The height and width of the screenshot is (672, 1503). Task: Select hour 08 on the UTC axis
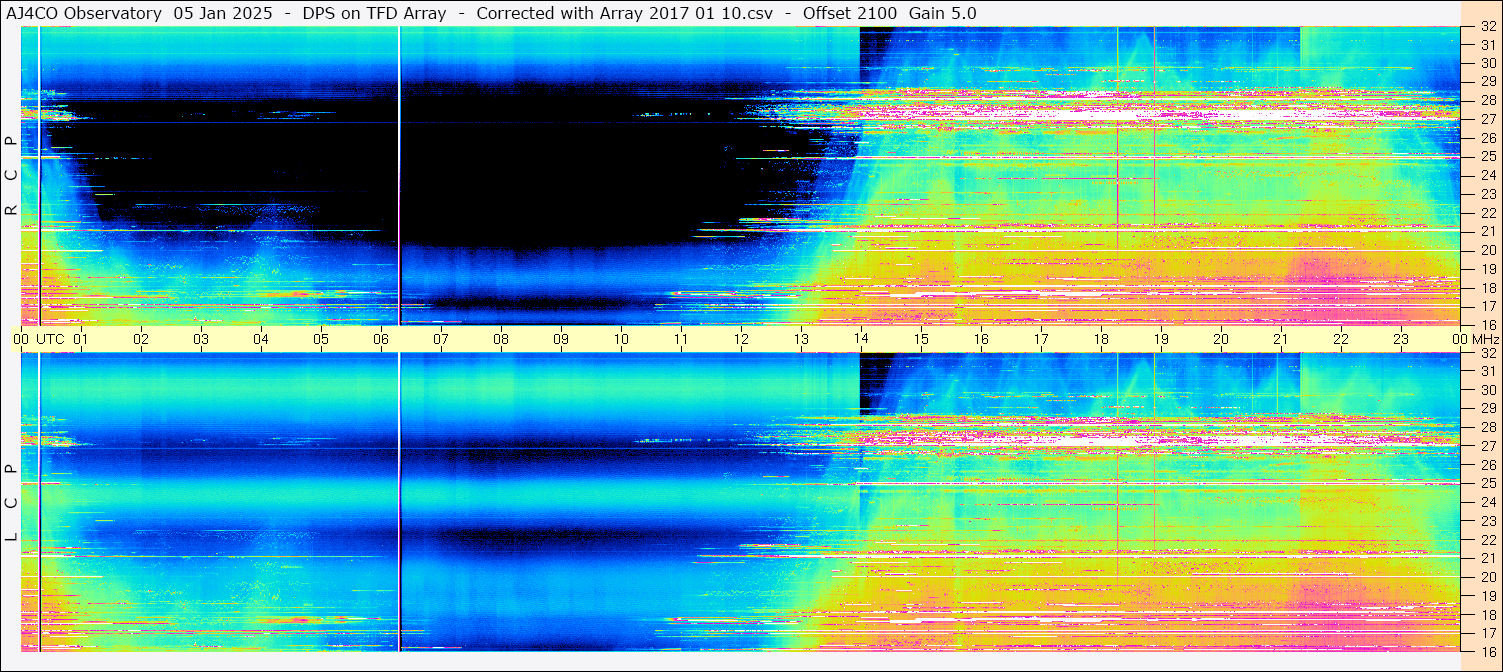click(501, 339)
